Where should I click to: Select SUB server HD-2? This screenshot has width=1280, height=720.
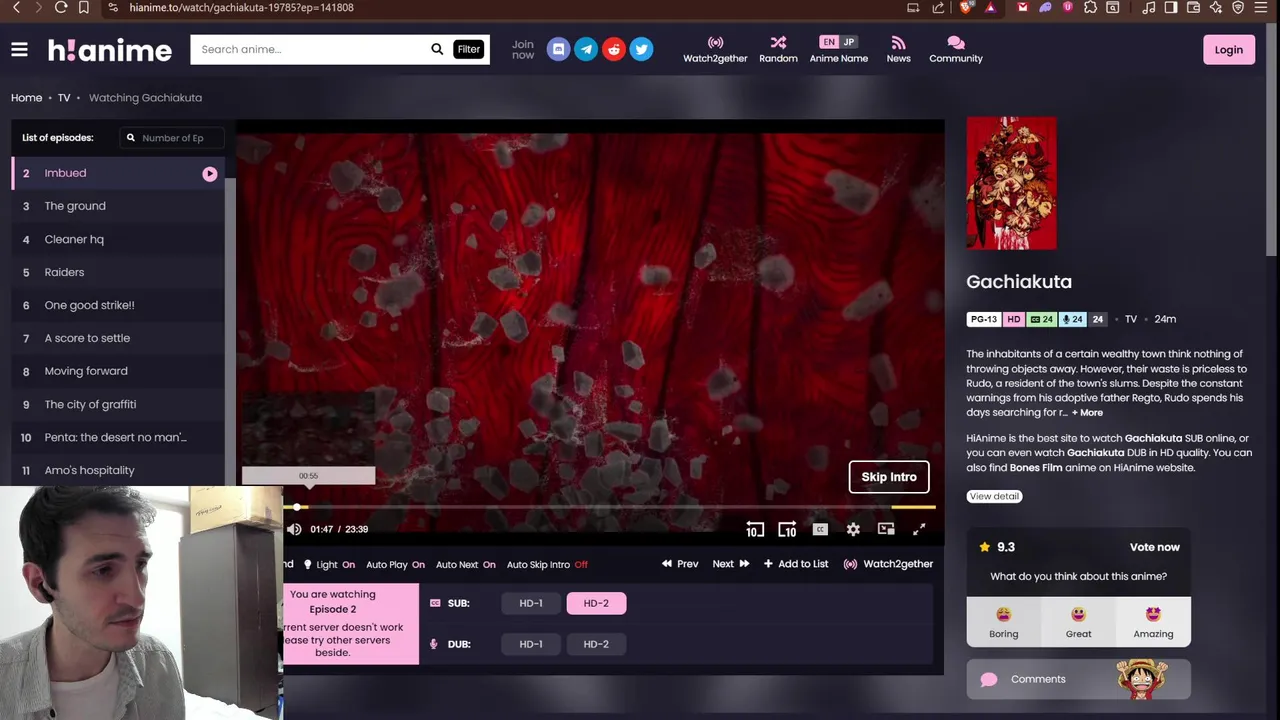(596, 603)
